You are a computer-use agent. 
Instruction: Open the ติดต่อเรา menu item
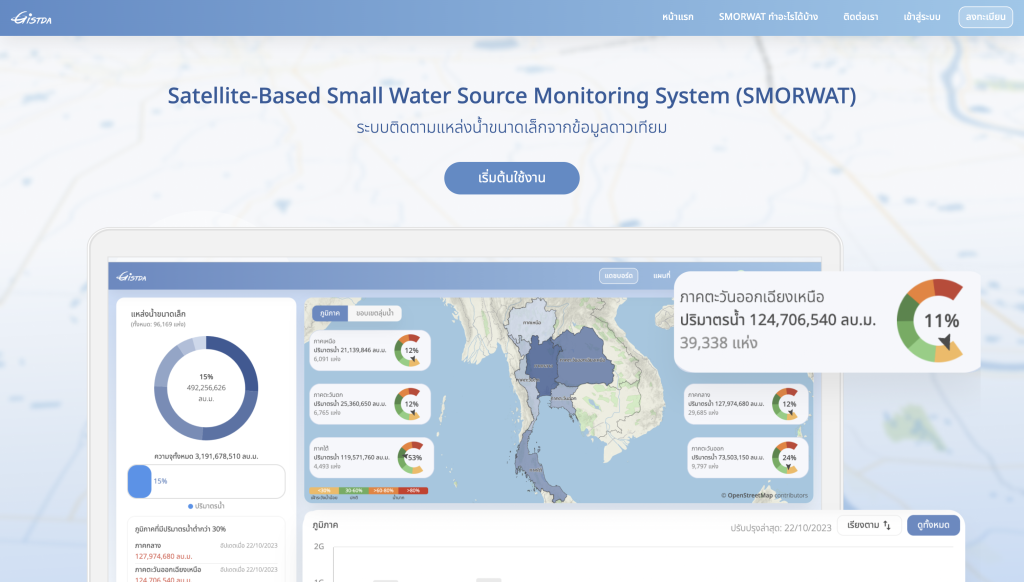(861, 17)
